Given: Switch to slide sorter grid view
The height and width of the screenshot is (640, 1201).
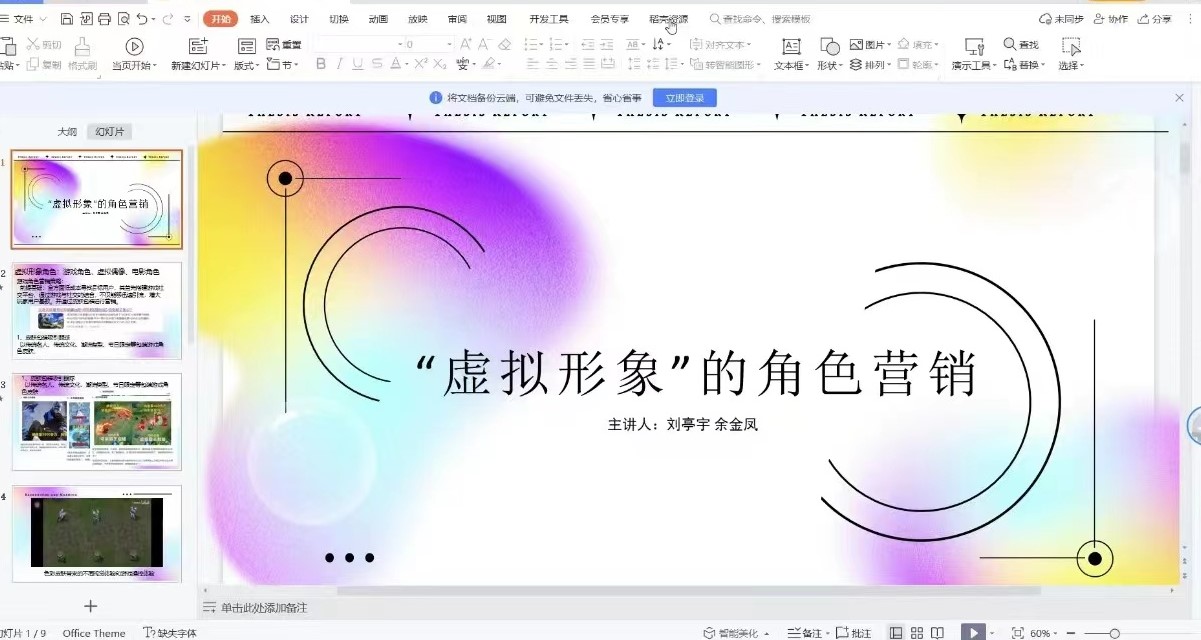Looking at the screenshot, I should click(917, 633).
